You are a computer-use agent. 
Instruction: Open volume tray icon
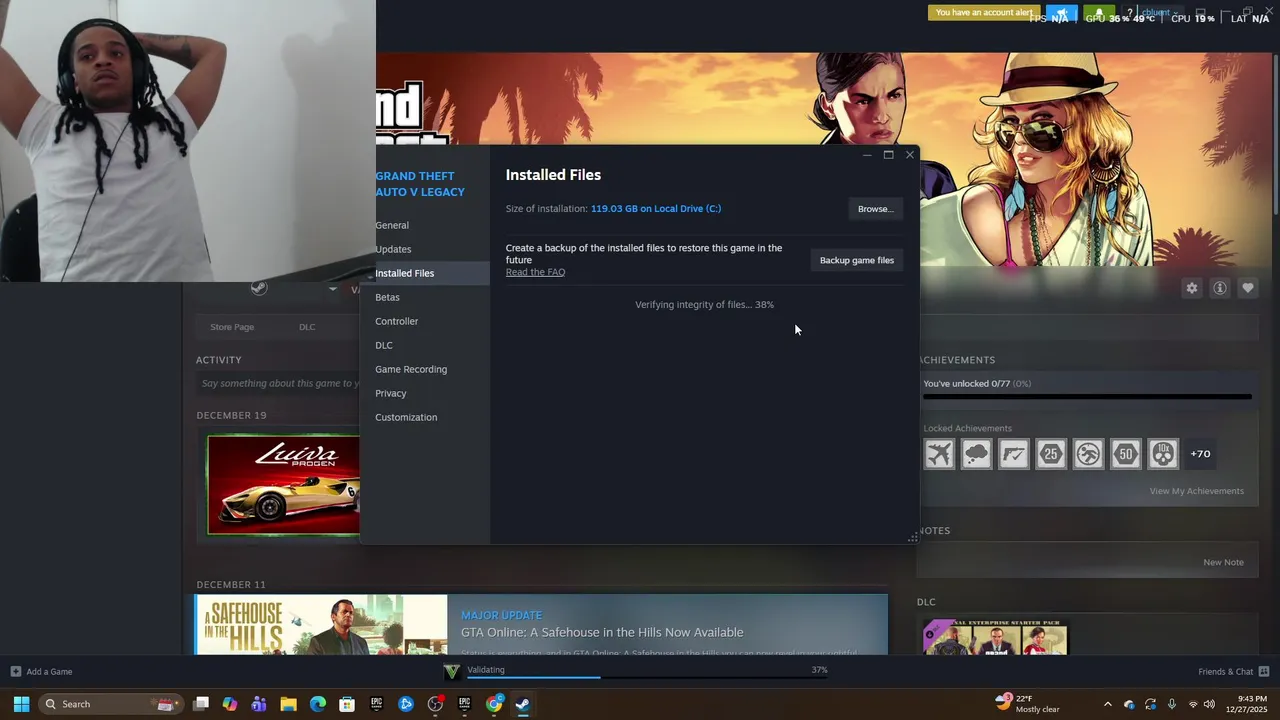(1210, 704)
